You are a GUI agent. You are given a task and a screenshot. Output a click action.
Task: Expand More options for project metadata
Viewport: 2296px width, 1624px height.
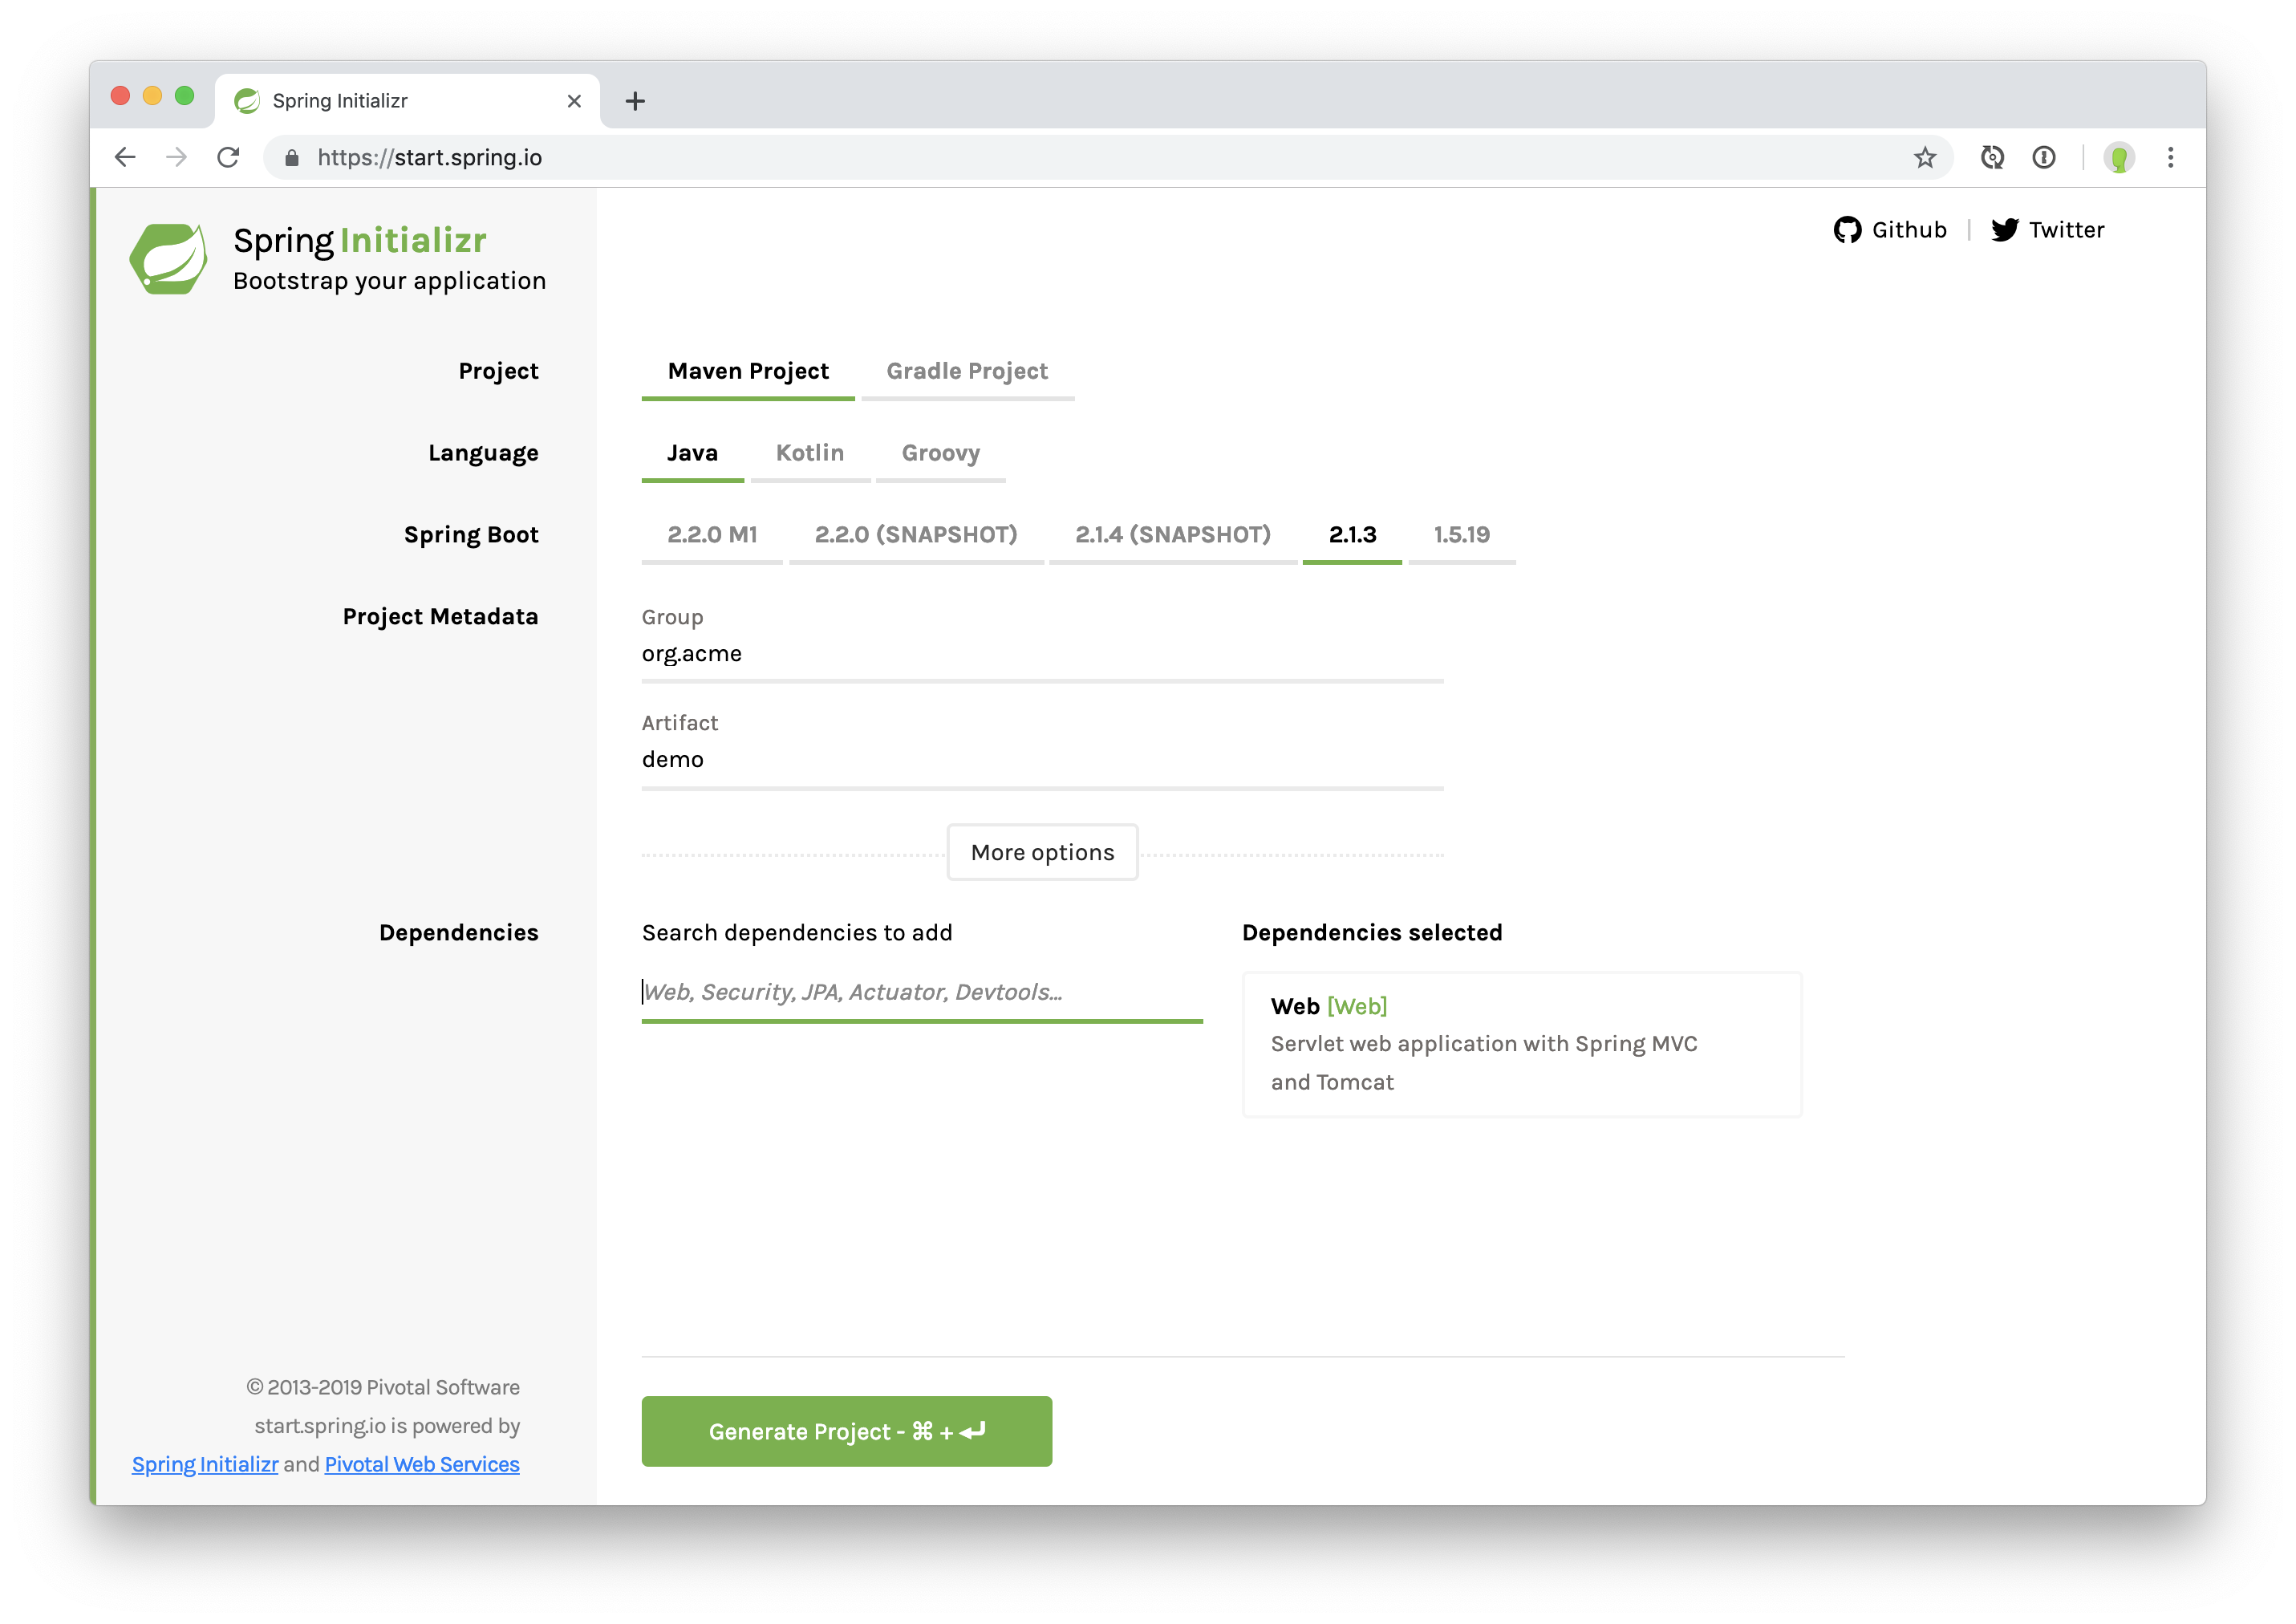1042,853
